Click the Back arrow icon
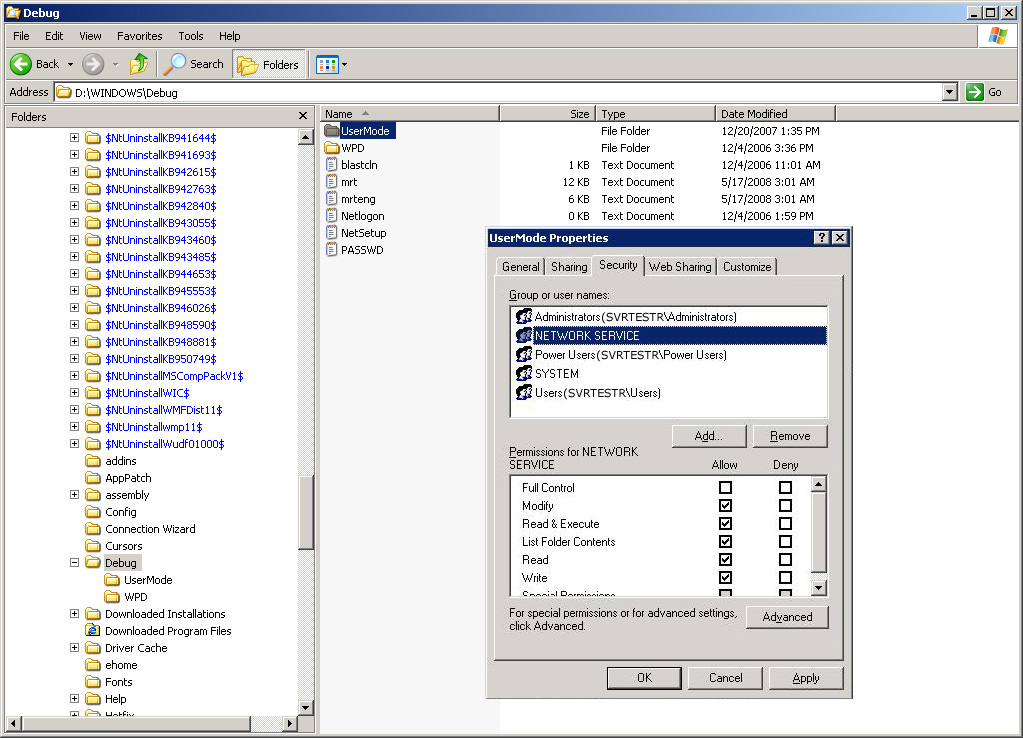1023x738 pixels. [21, 64]
